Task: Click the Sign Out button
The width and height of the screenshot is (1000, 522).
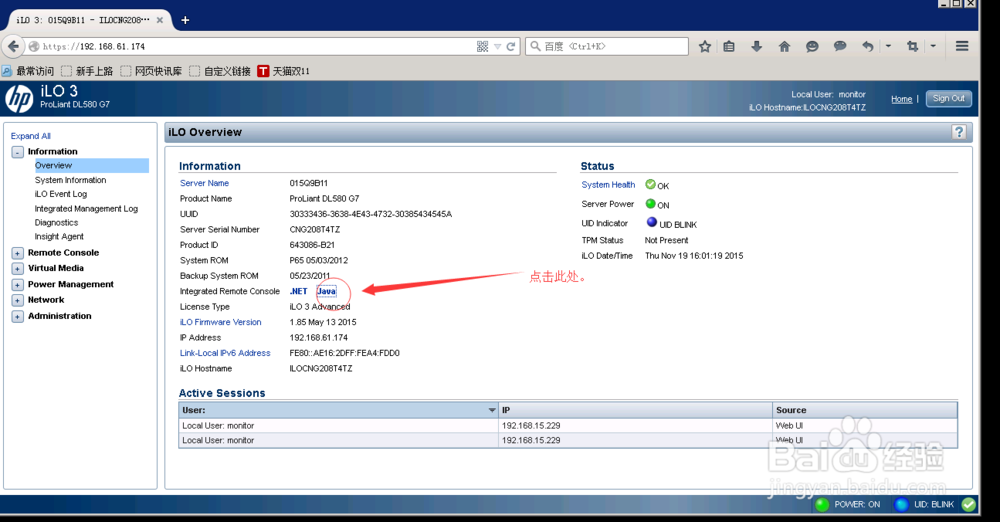Action: 948,98
